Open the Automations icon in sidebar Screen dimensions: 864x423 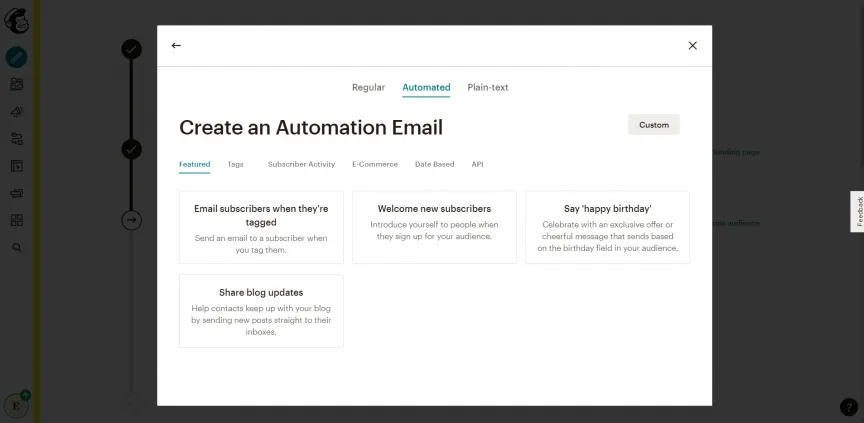17,138
